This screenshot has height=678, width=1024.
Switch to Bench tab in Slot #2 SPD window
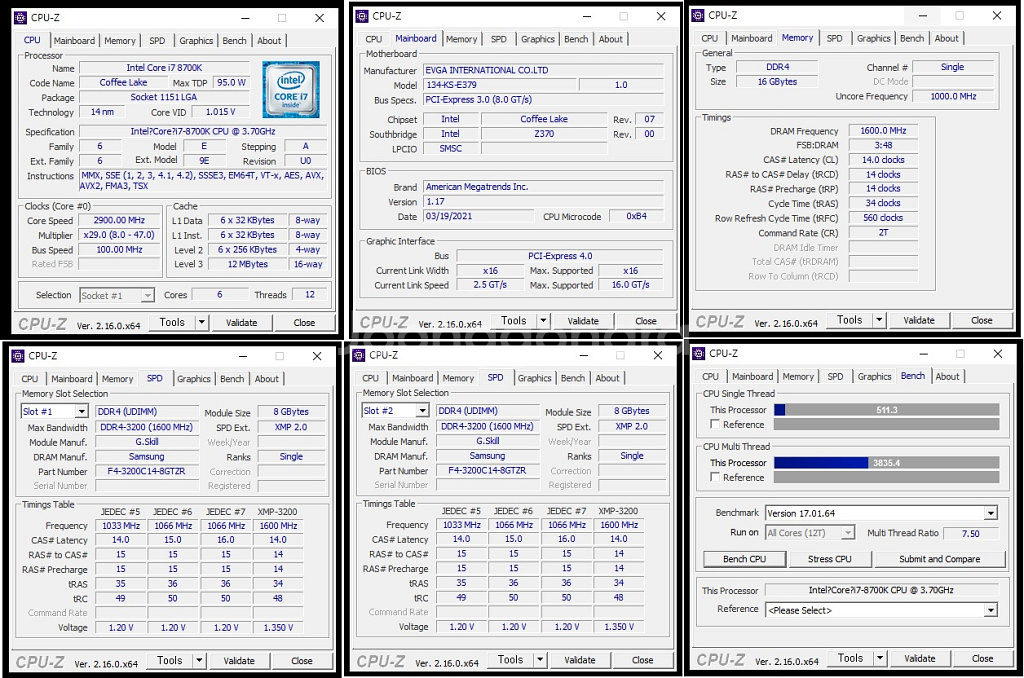tap(573, 378)
